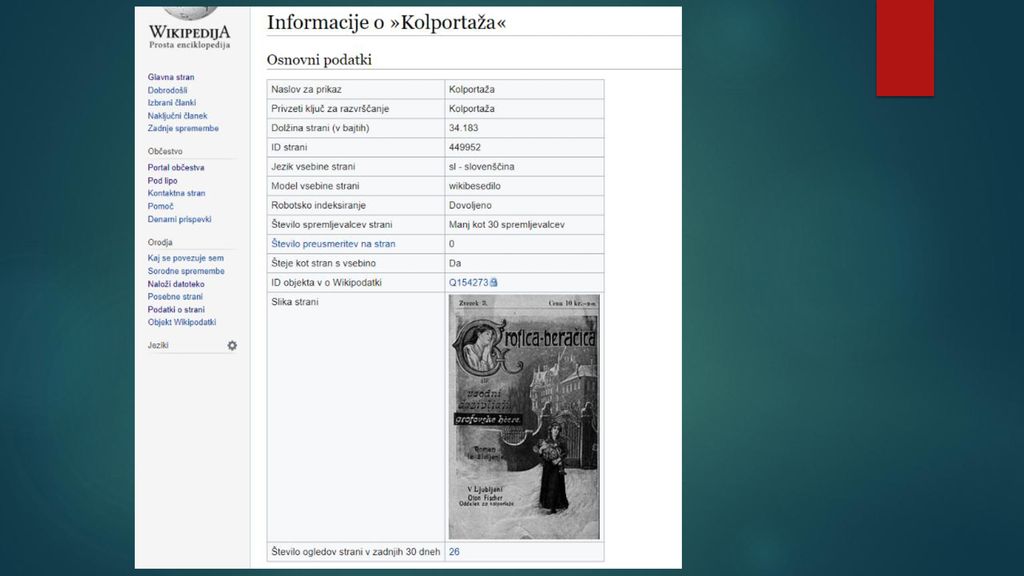Click 'Osnovni podatki' section heading

[x=319, y=59]
